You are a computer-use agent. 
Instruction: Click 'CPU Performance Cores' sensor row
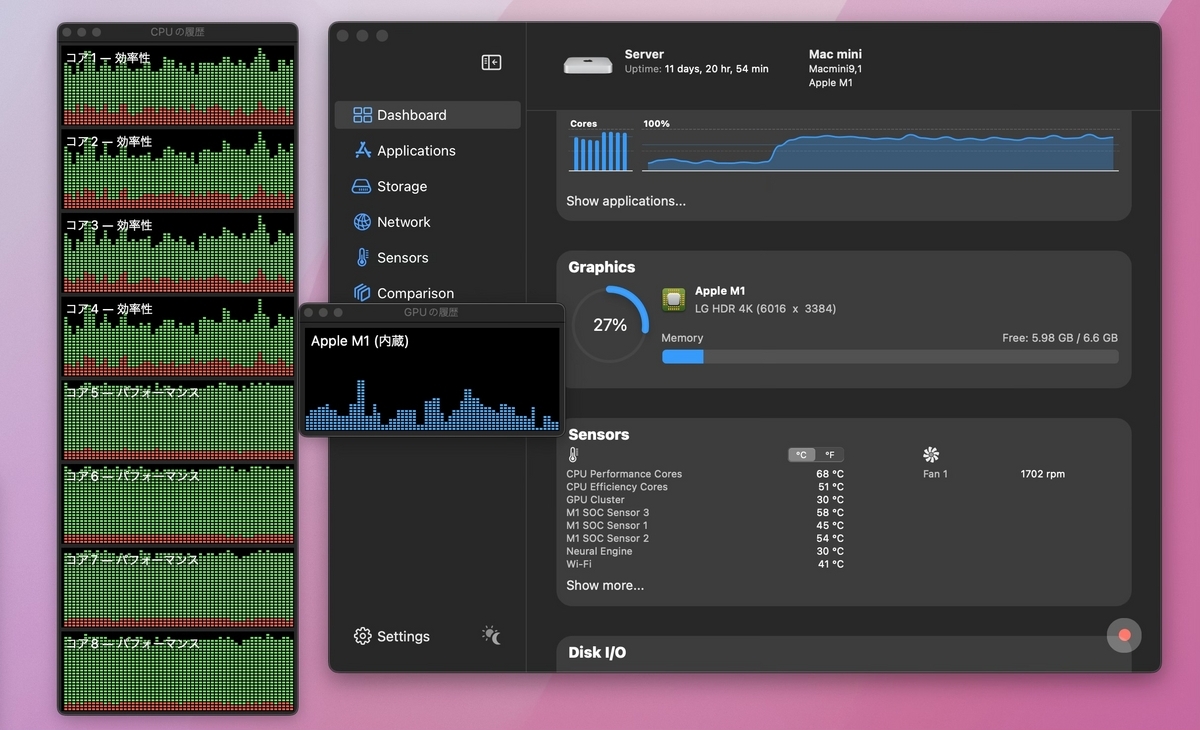705,474
